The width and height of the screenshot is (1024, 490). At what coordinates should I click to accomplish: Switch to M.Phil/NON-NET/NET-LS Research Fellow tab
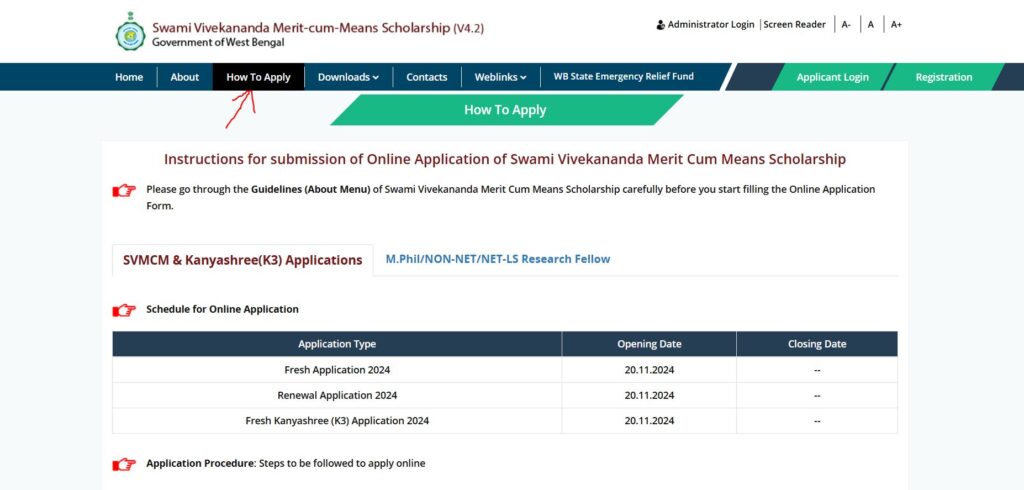(x=497, y=259)
